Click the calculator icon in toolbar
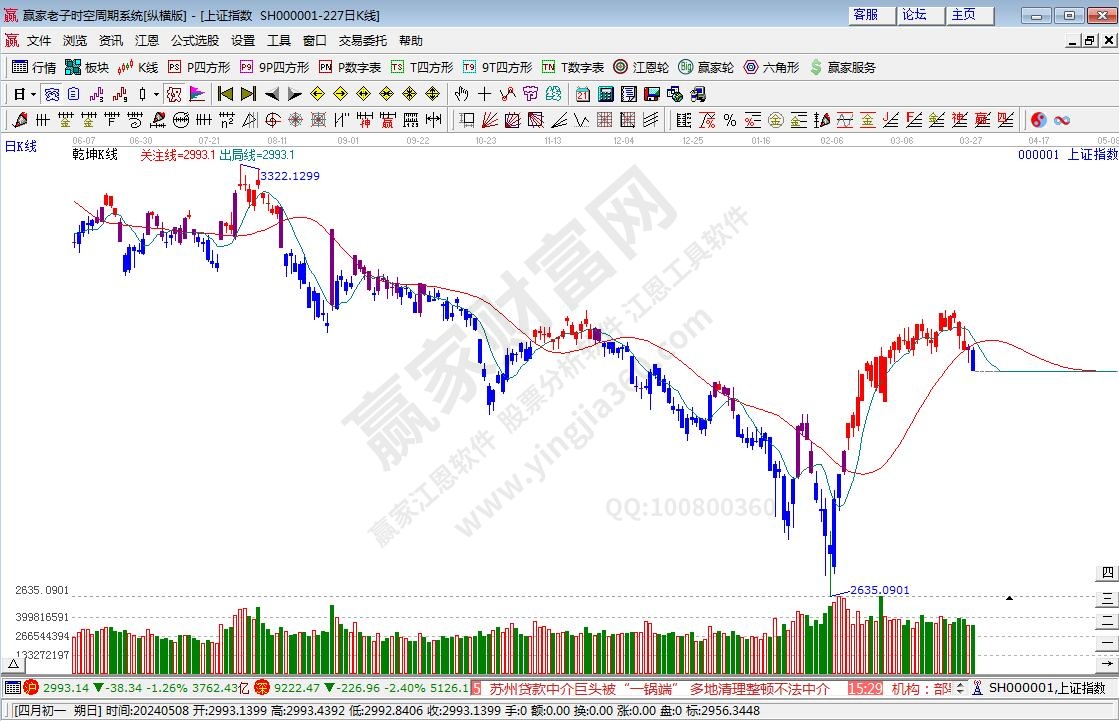 point(605,94)
